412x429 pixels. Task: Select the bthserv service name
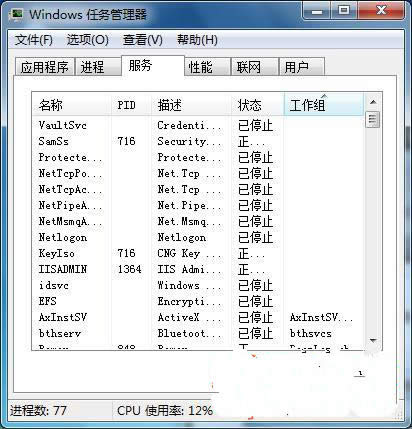click(60, 333)
